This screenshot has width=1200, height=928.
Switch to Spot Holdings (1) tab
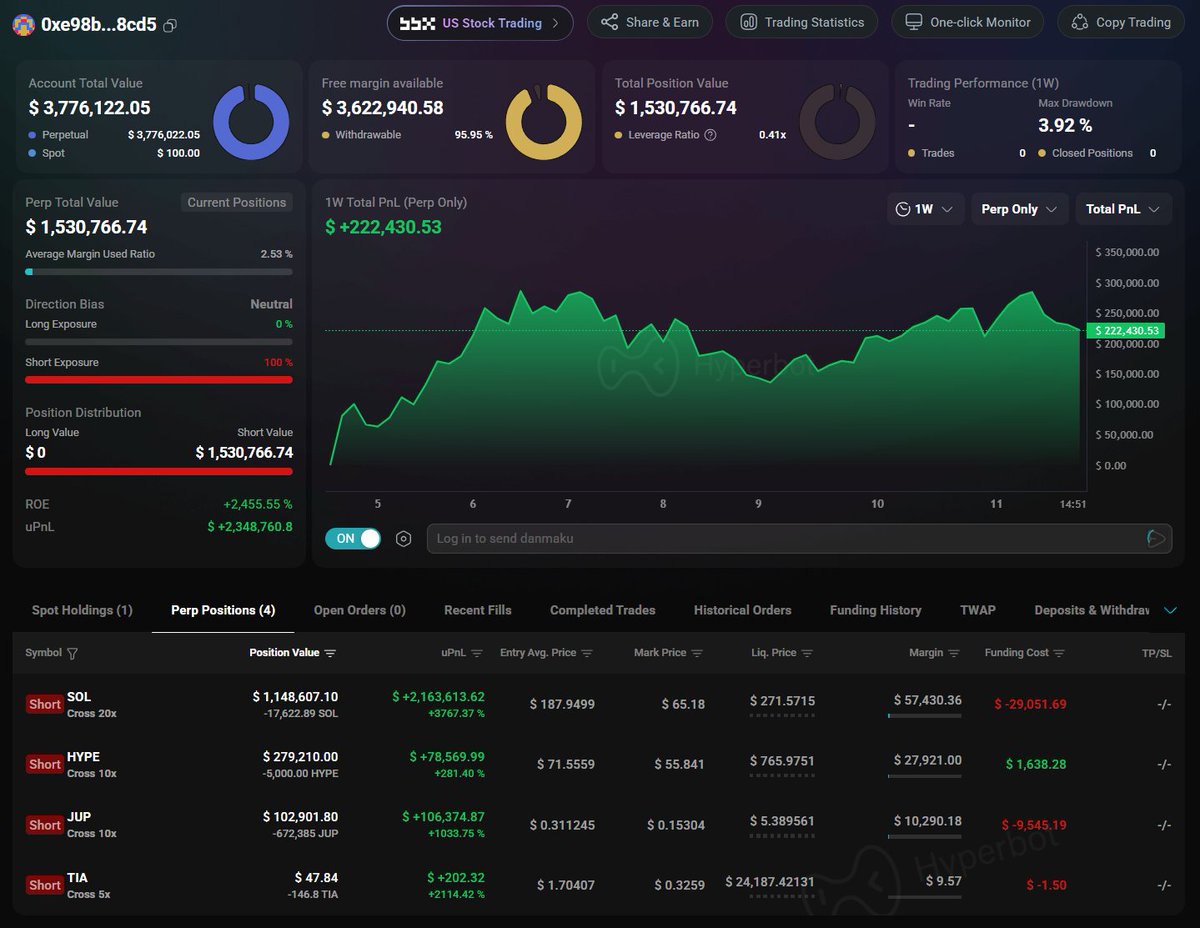coord(82,610)
